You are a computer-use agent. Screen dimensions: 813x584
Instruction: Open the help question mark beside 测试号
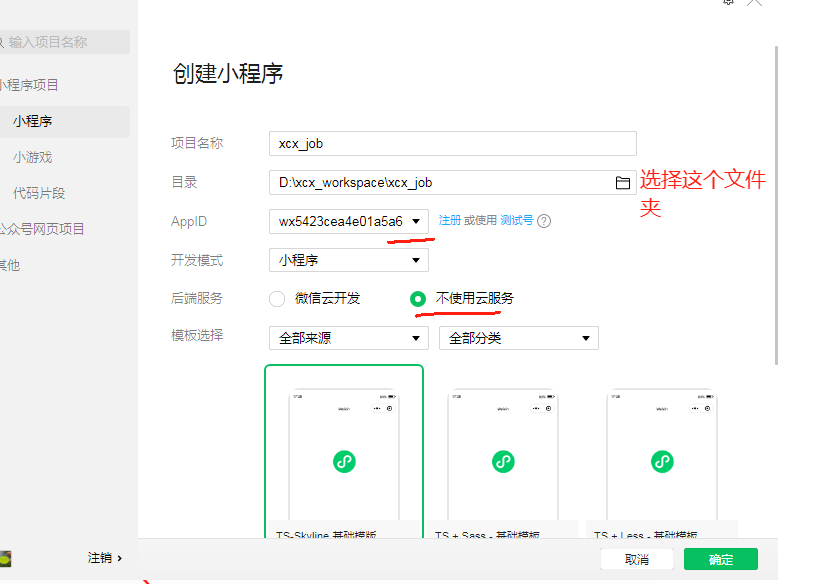(x=544, y=221)
